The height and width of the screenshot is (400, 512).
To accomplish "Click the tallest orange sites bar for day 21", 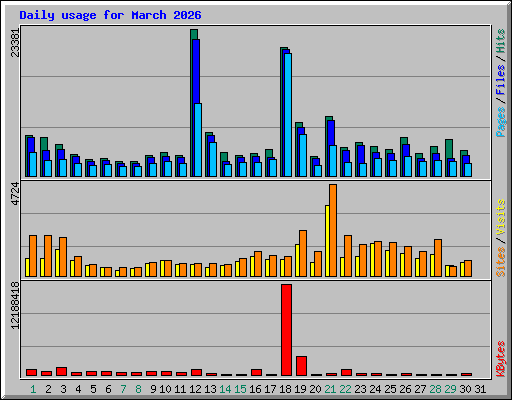I will tap(333, 230).
